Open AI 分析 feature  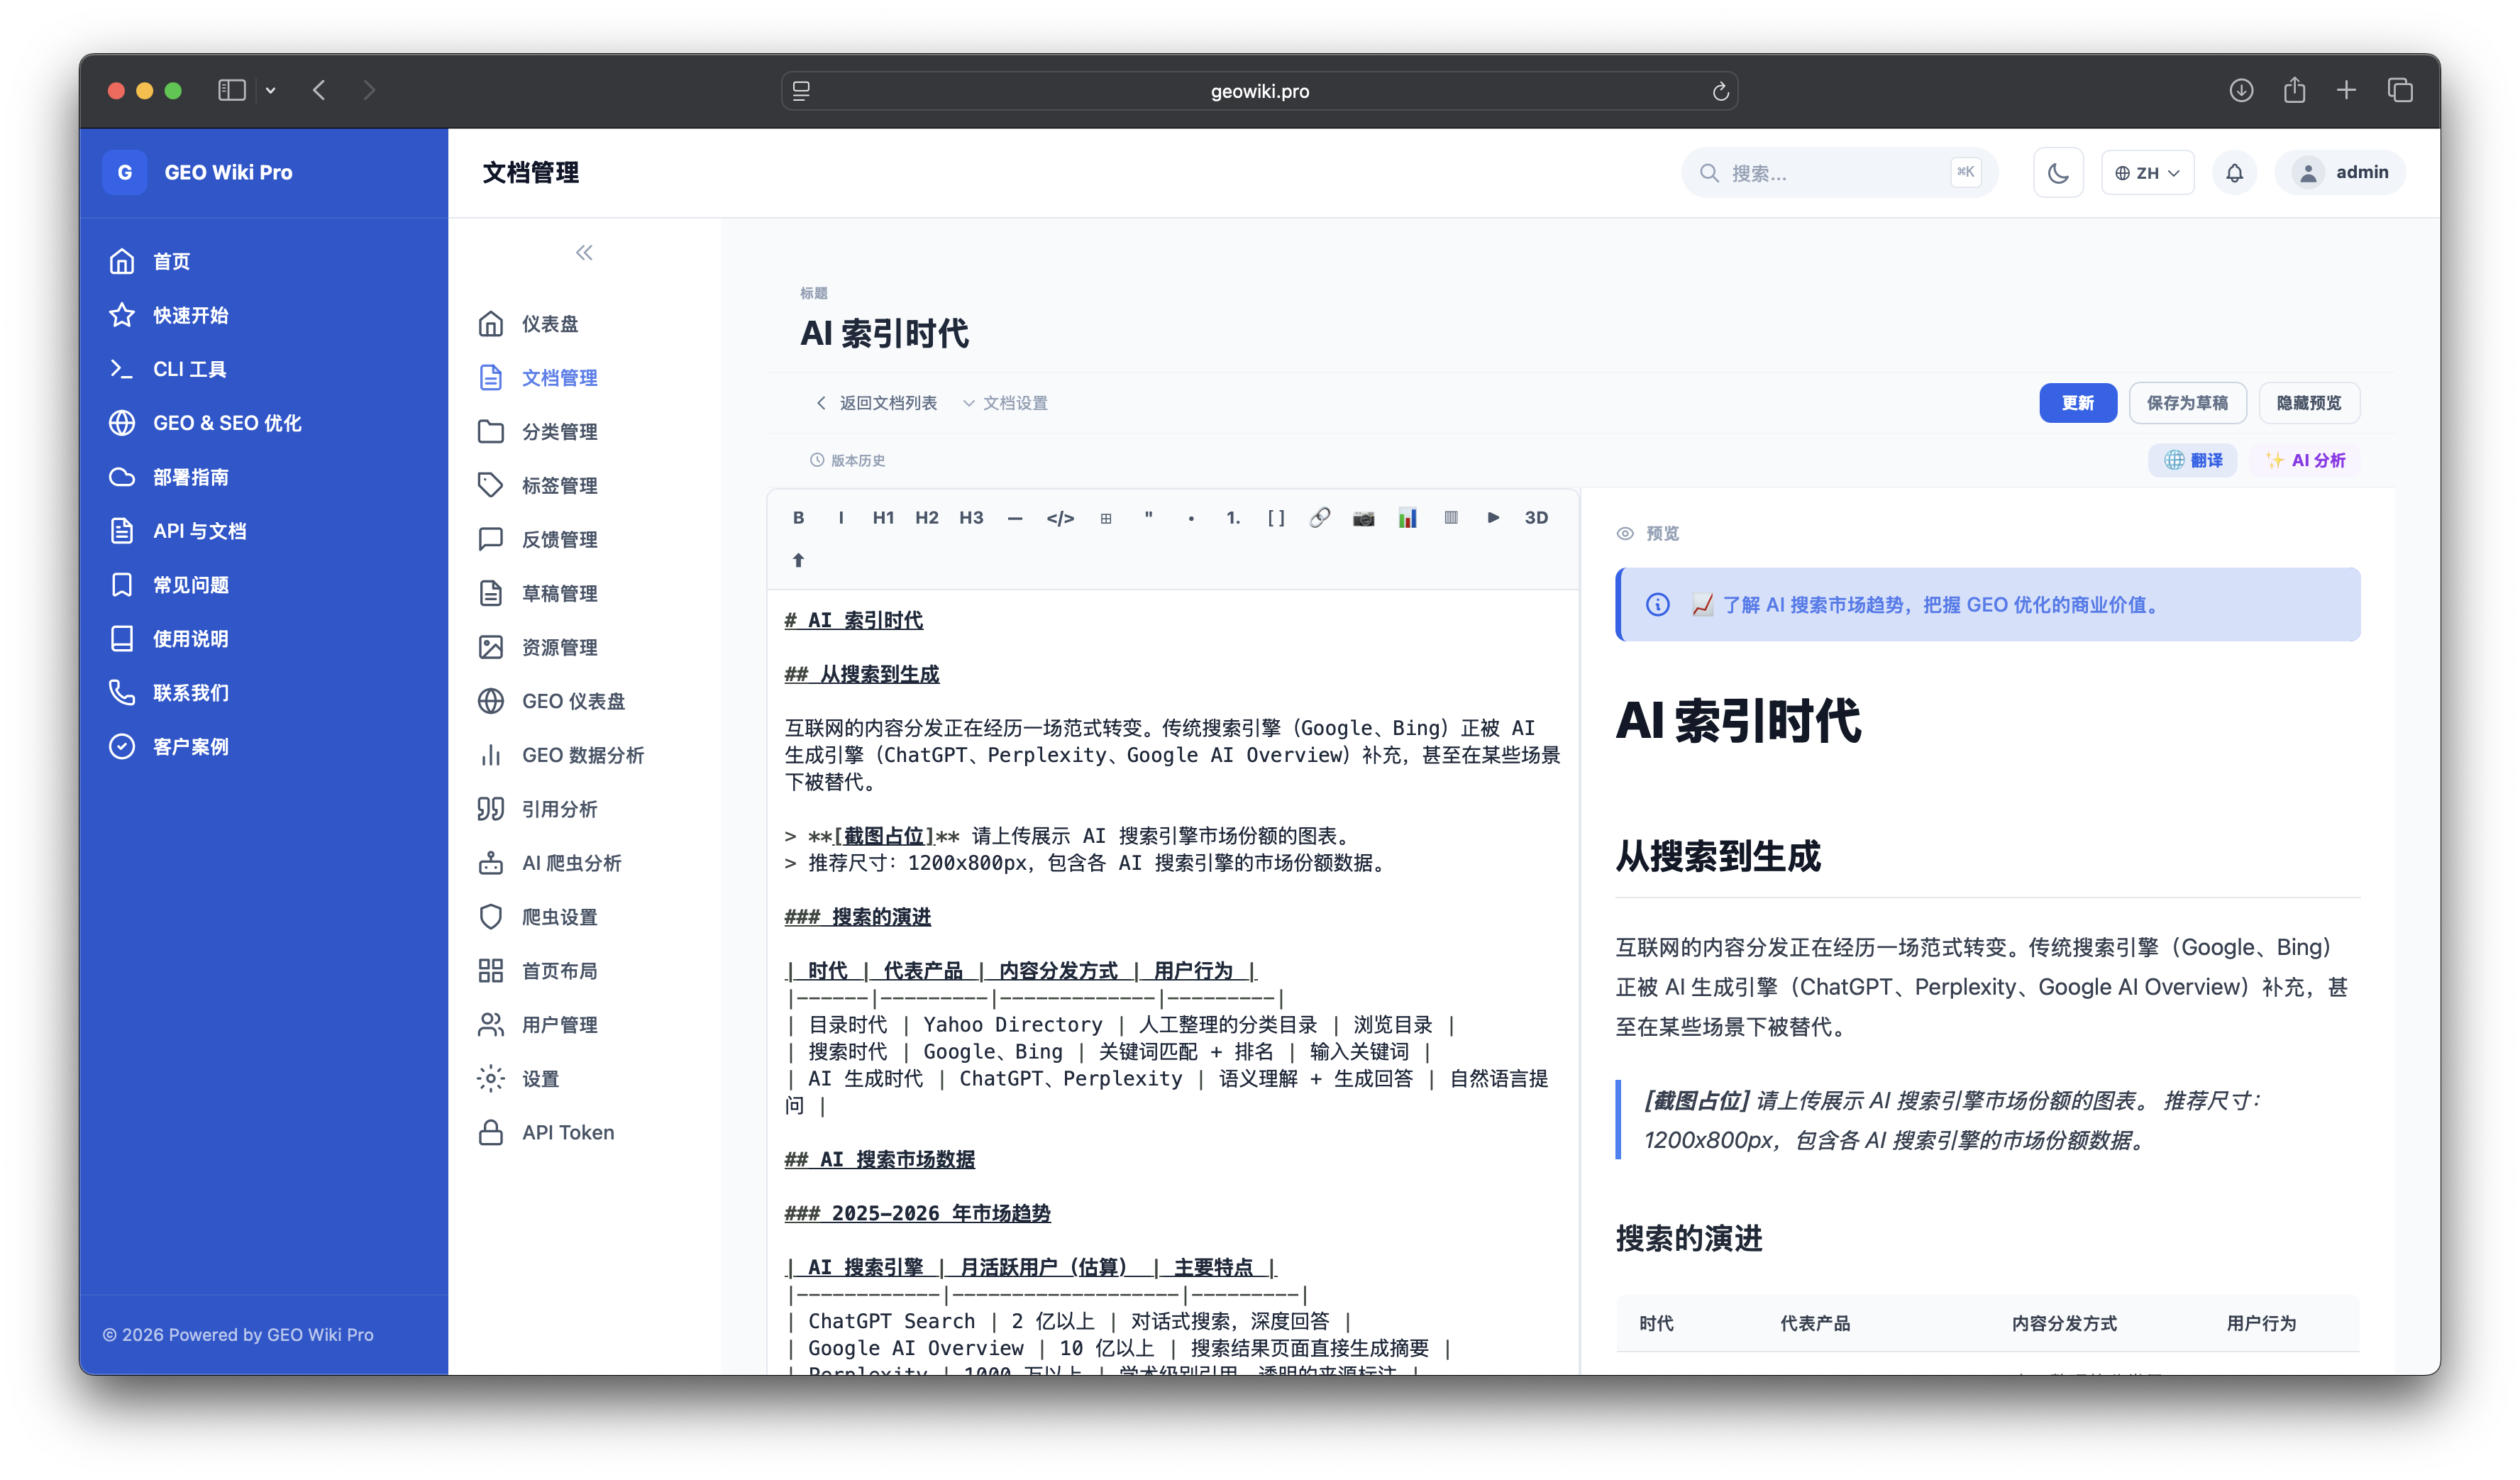2305,460
